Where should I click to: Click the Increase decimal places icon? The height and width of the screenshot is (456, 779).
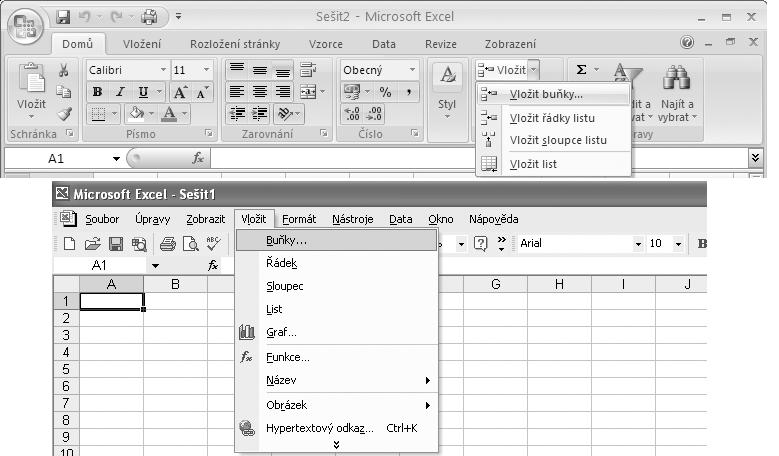coord(352,114)
